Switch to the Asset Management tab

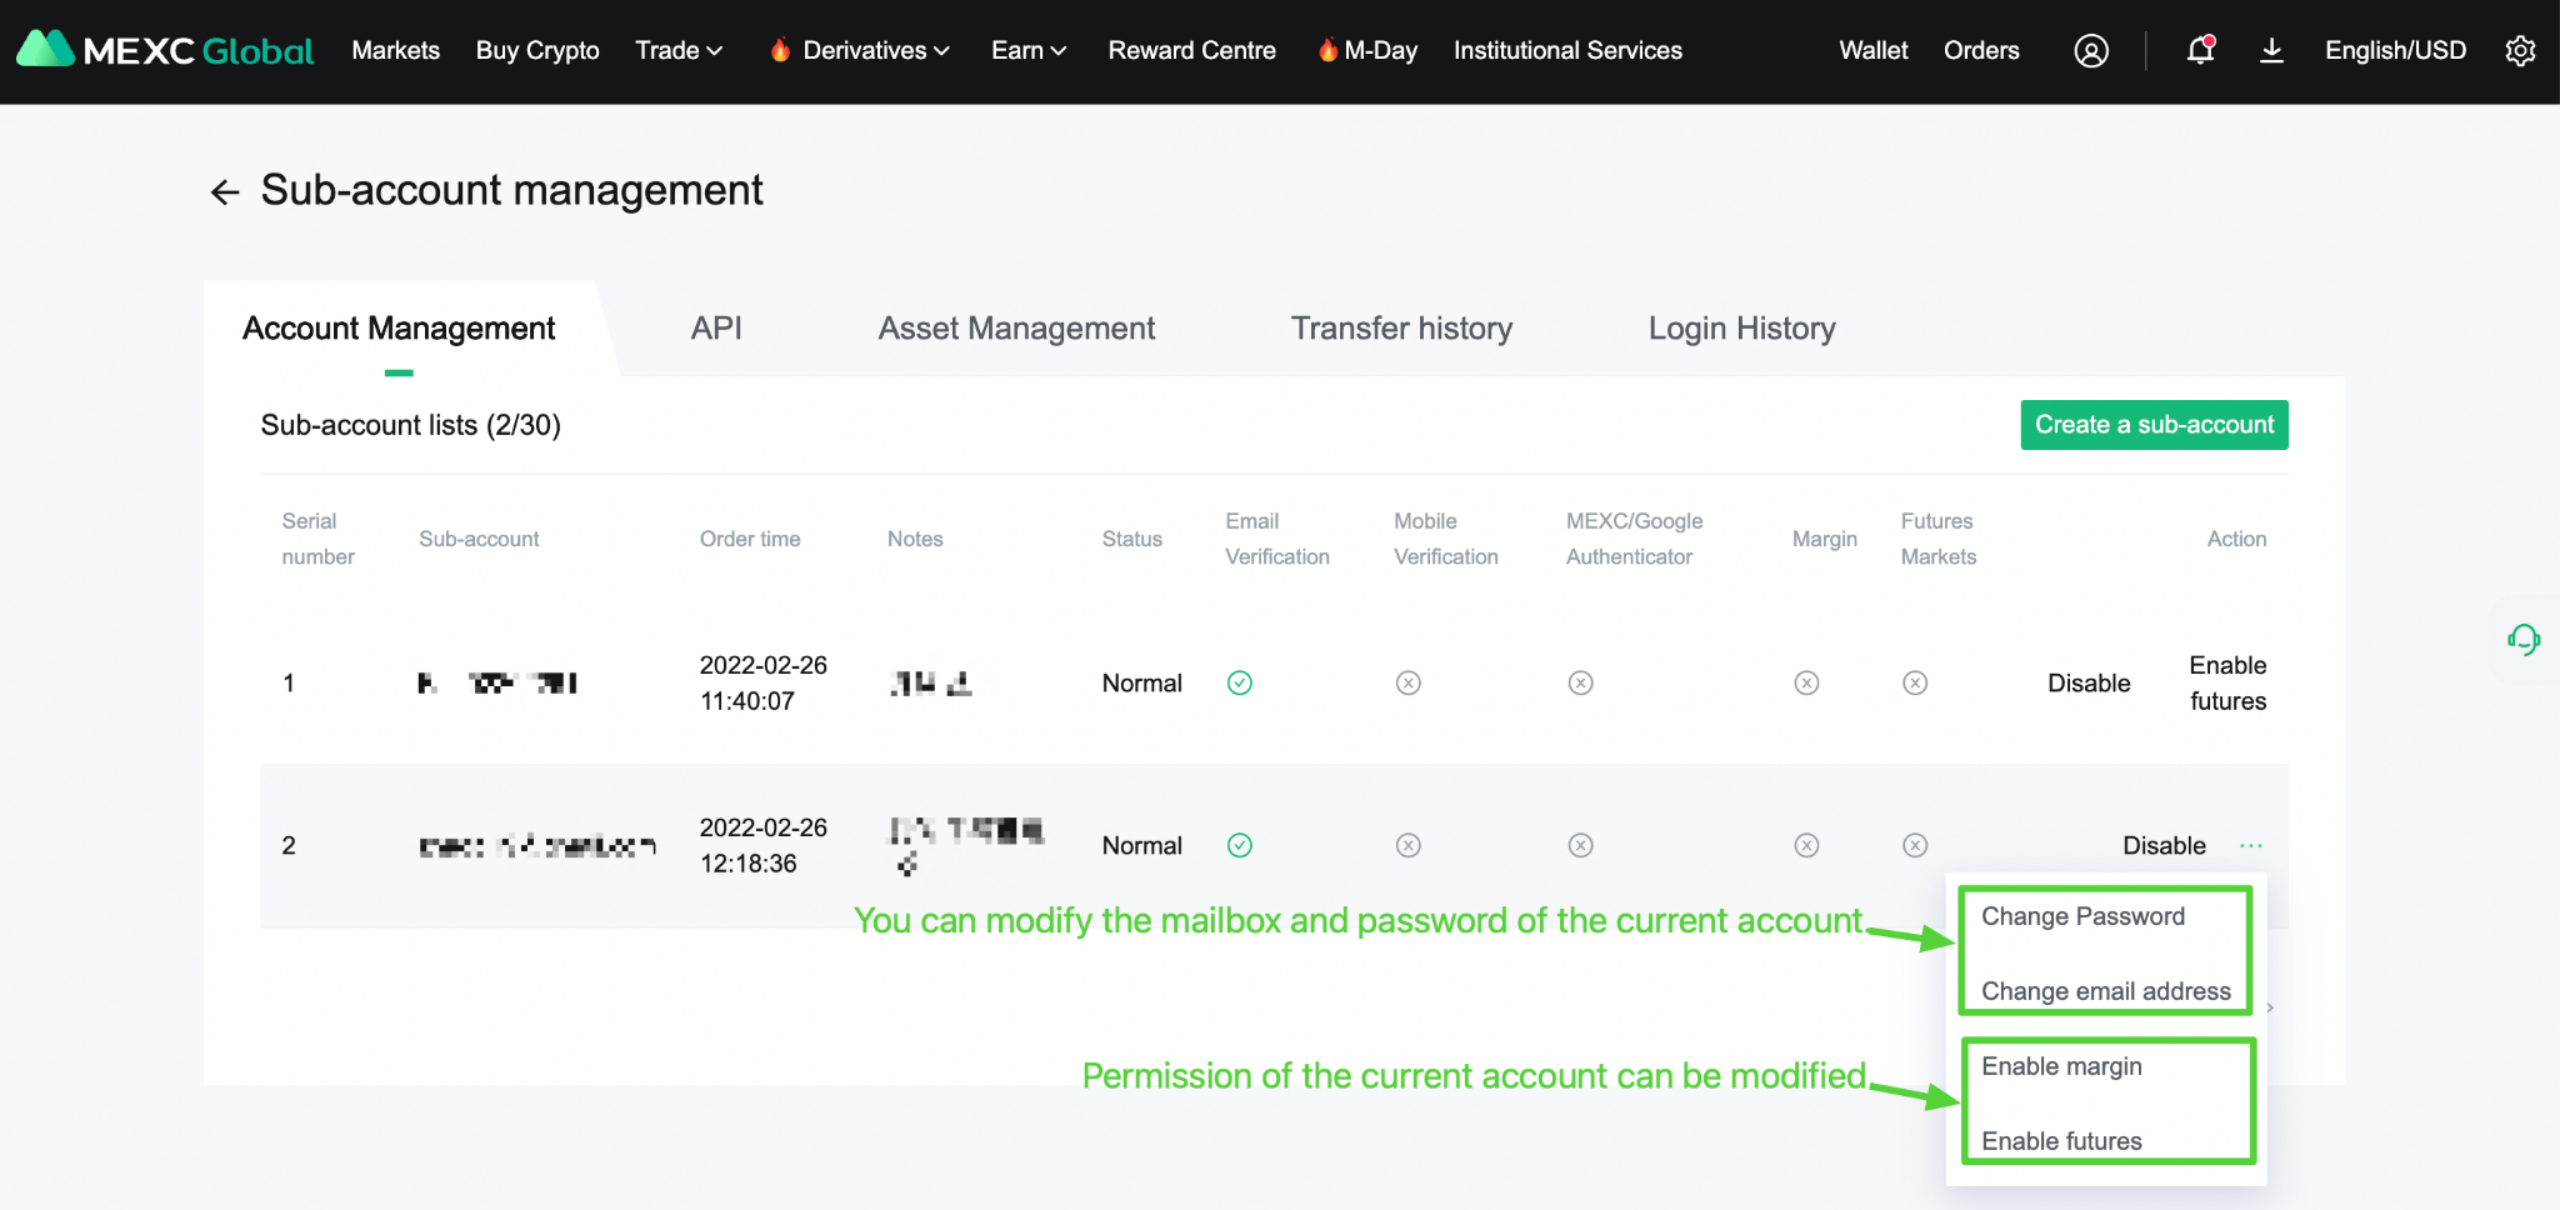[1016, 328]
